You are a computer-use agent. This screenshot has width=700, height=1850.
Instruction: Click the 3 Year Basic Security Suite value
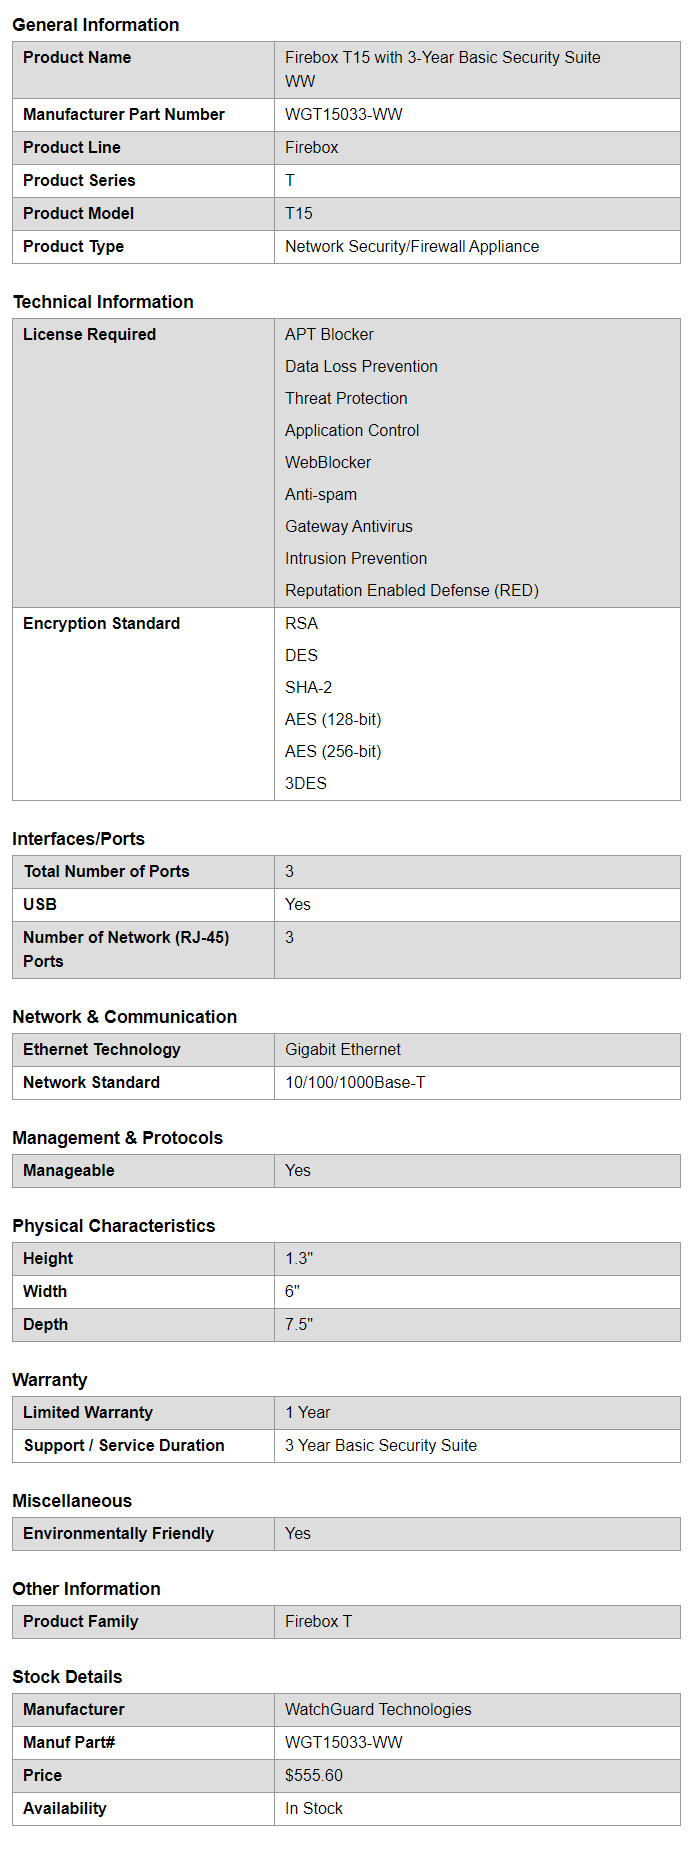tap(381, 1446)
